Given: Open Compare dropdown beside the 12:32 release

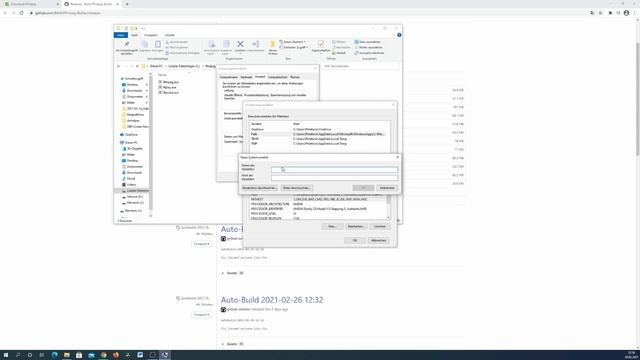Looking at the screenshot, I should tap(202, 315).
